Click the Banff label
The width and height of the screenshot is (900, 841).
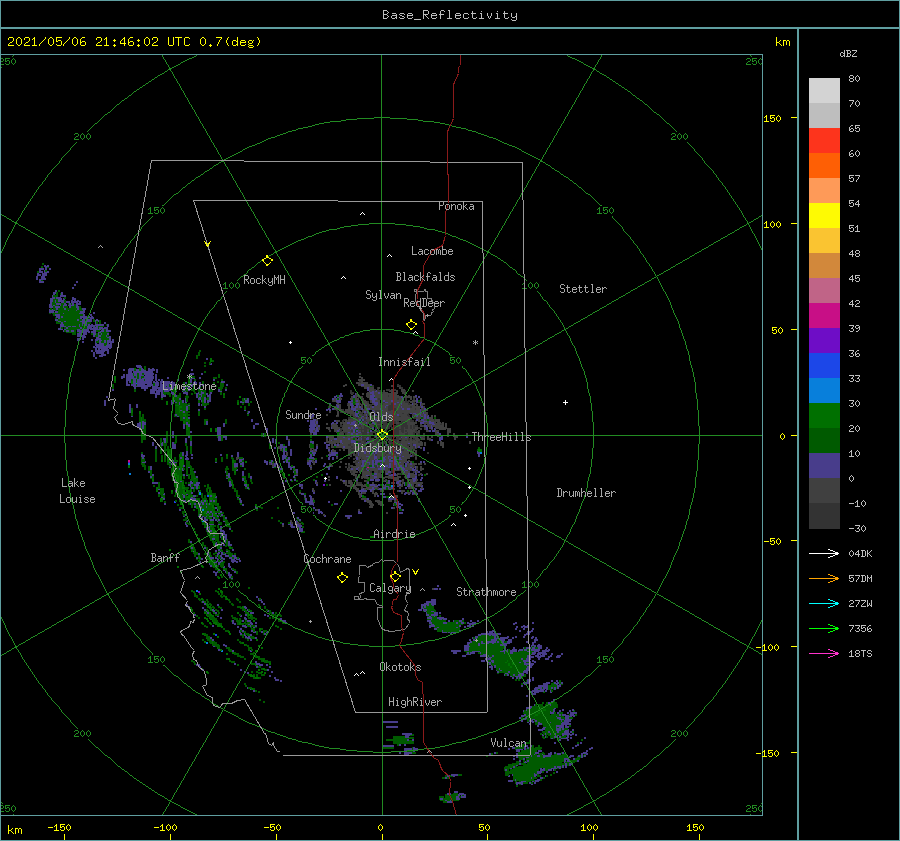click(165, 557)
